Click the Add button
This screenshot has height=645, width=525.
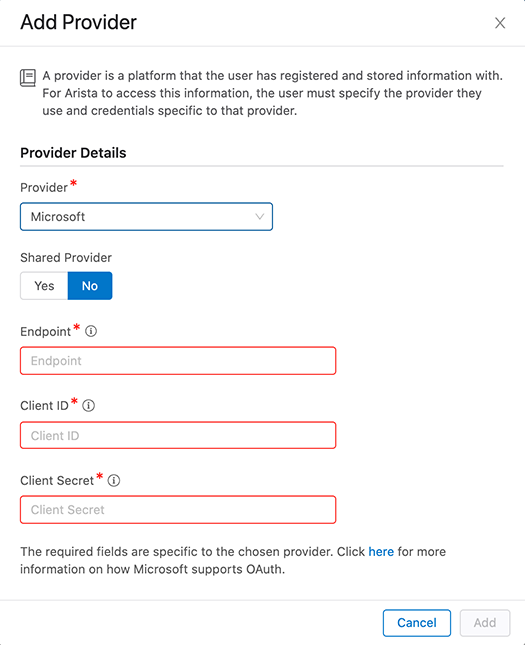(485, 623)
